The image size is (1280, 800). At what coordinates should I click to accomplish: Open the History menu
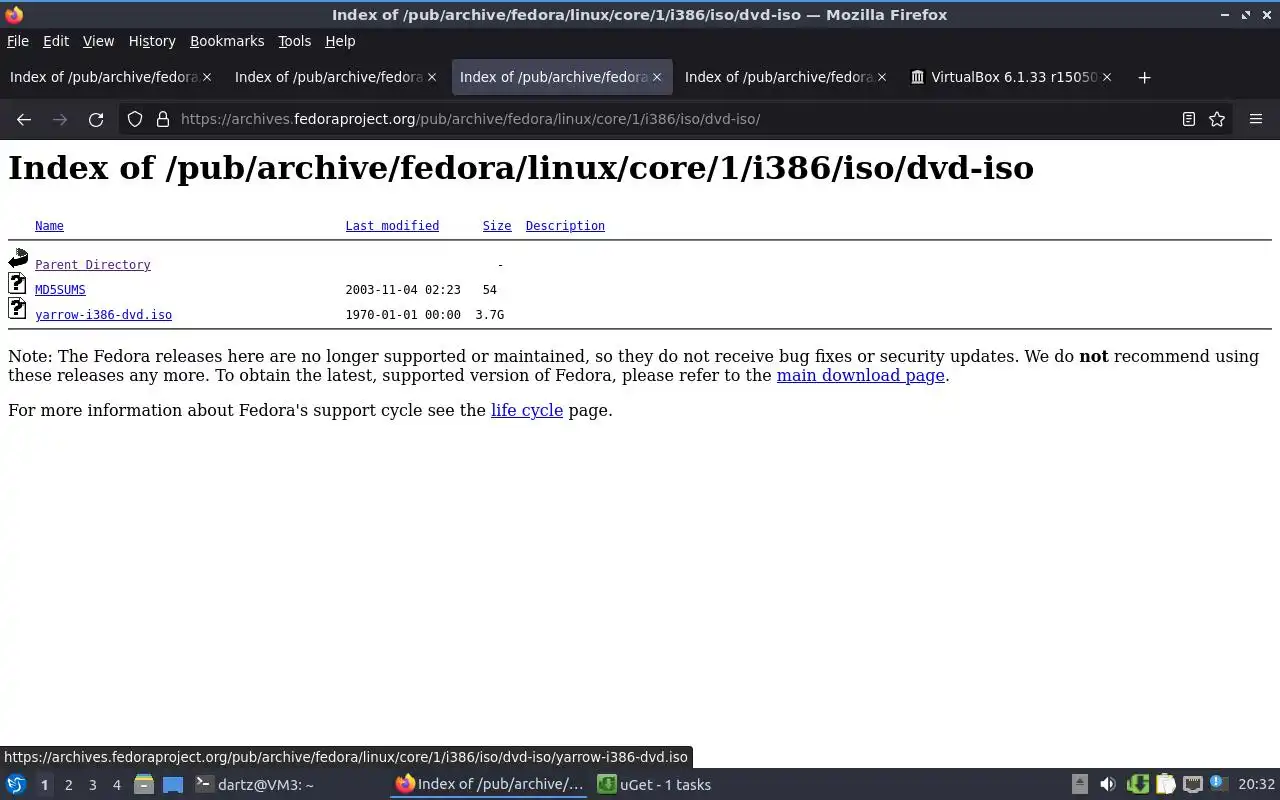(152, 41)
